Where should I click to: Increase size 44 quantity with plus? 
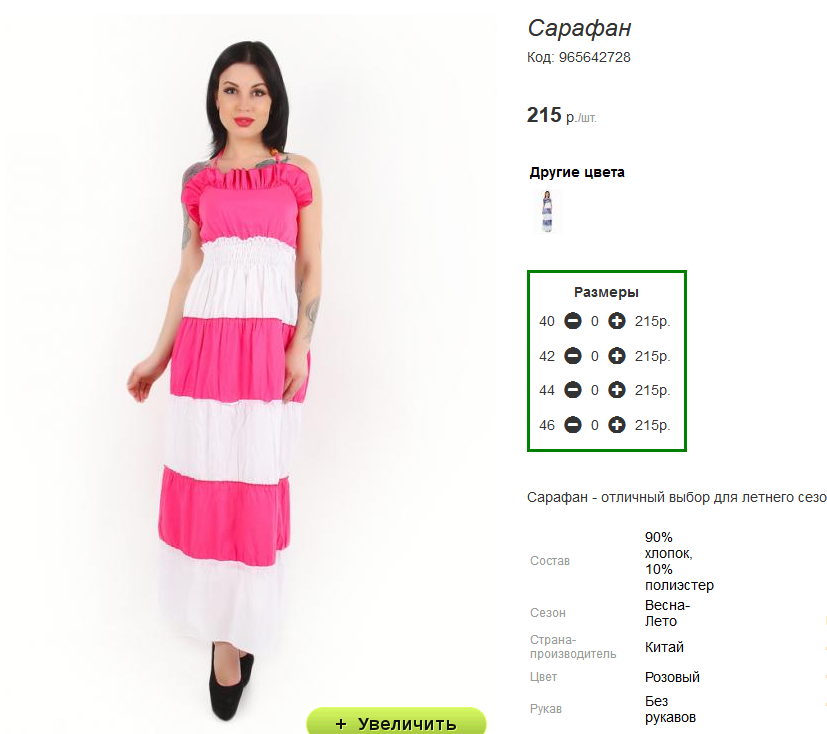(617, 390)
